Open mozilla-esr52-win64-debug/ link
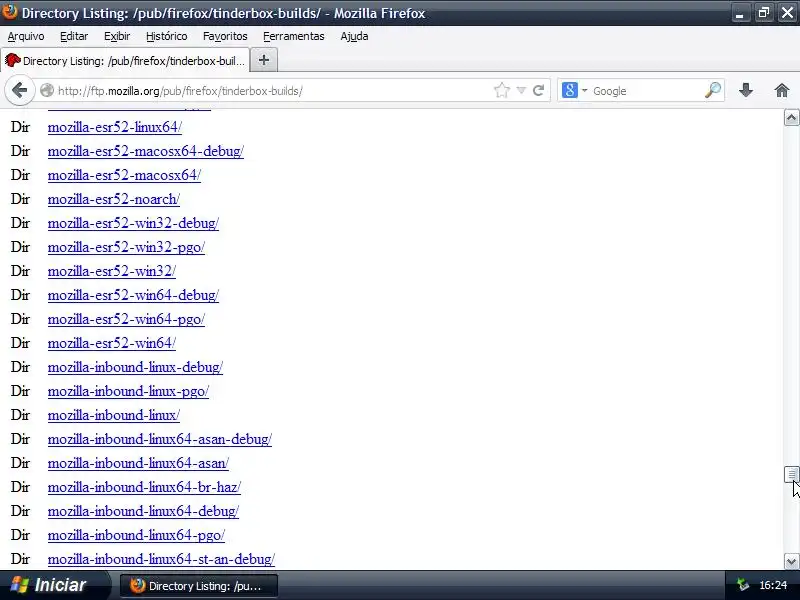Screen dimensions: 800x600 tap(133, 295)
